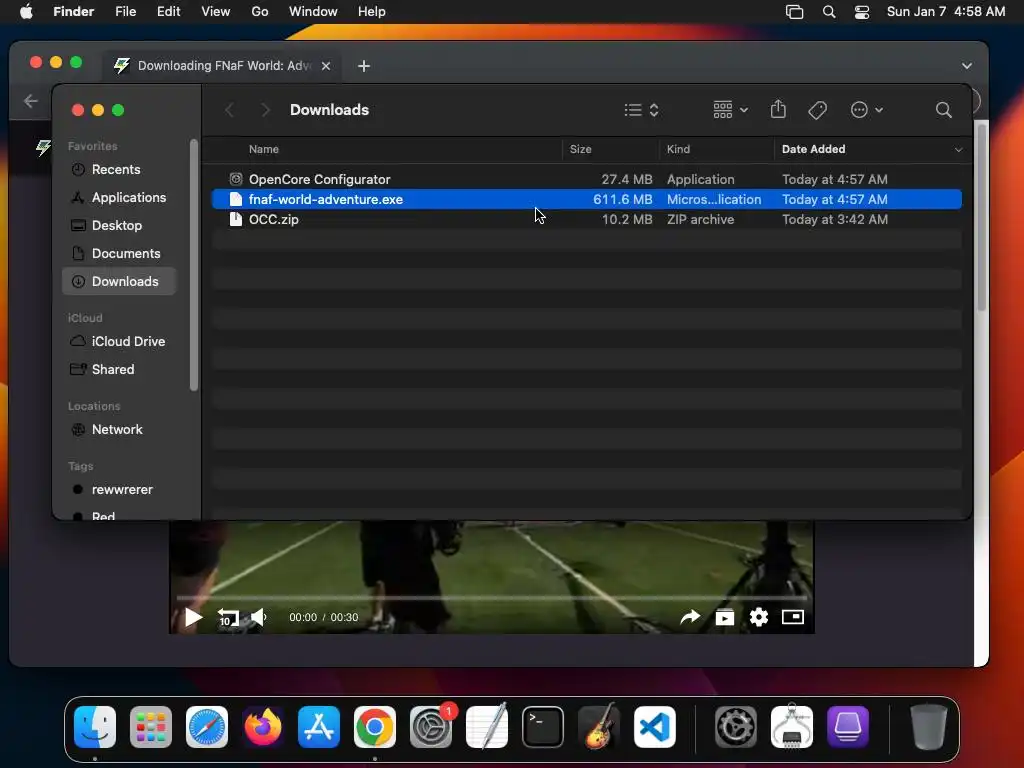Screen dimensions: 1024x768
Task: Select Network under Locations
Action: 120,430
